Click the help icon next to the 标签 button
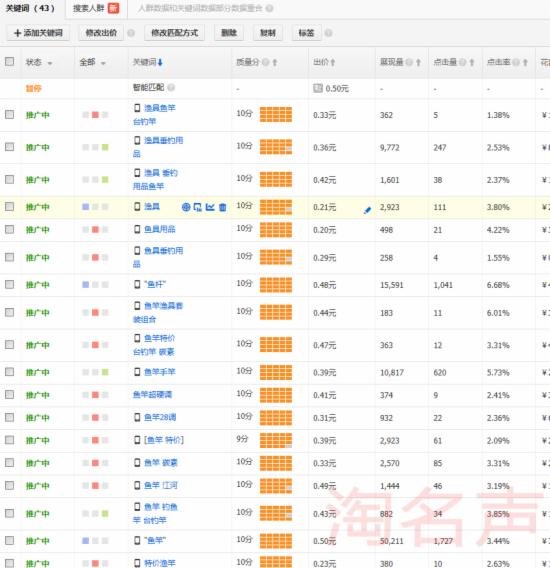550x568 pixels. [x=328, y=33]
